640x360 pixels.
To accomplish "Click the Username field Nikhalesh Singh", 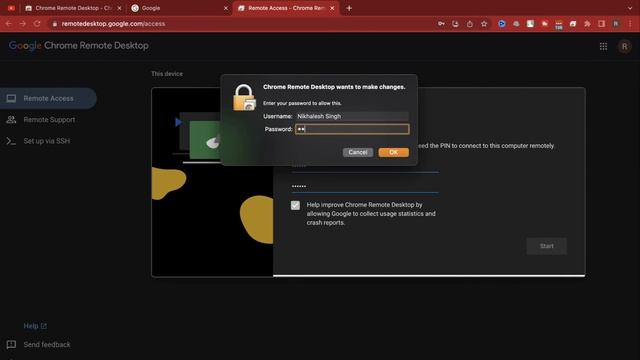I will [x=352, y=116].
